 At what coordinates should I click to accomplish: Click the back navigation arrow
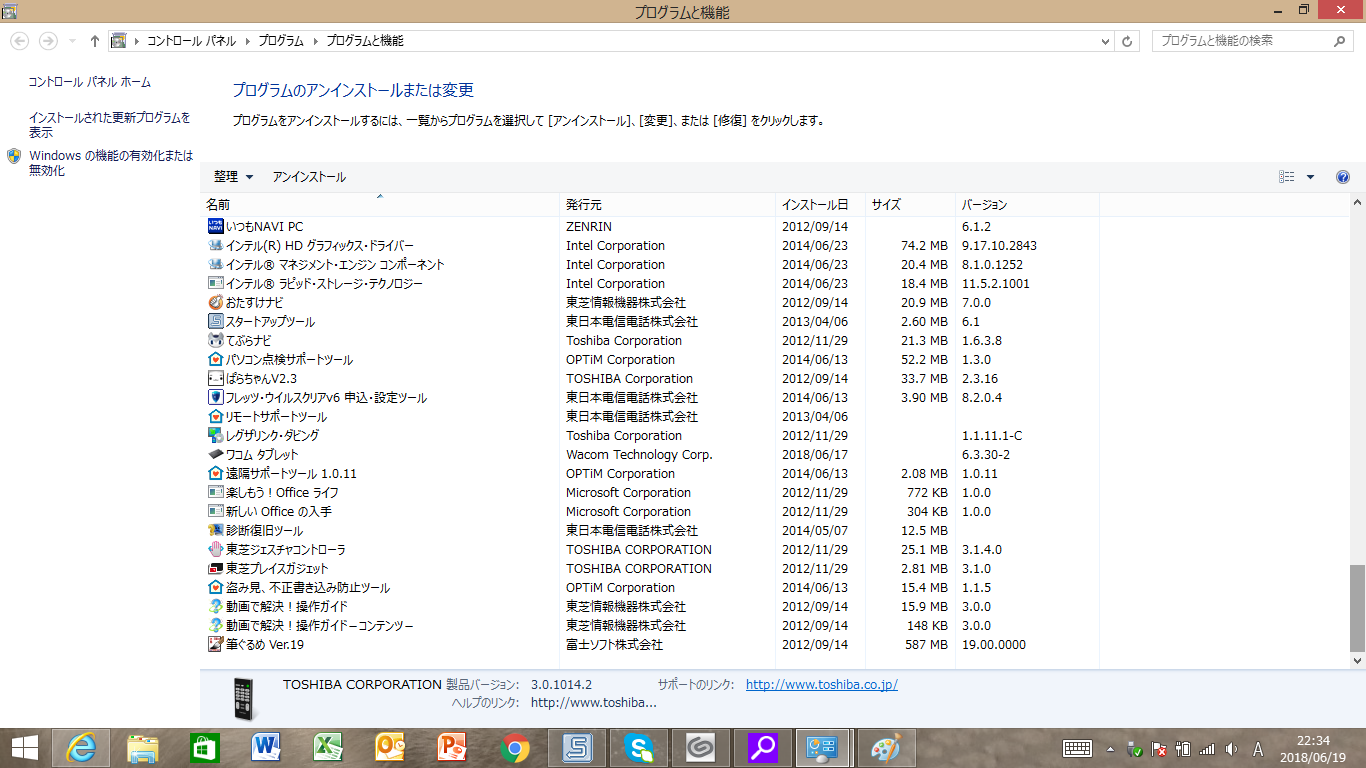(19, 41)
